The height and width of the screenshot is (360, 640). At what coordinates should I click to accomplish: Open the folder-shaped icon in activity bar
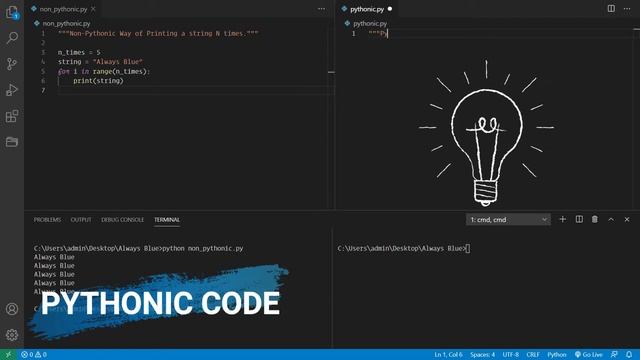click(x=12, y=142)
